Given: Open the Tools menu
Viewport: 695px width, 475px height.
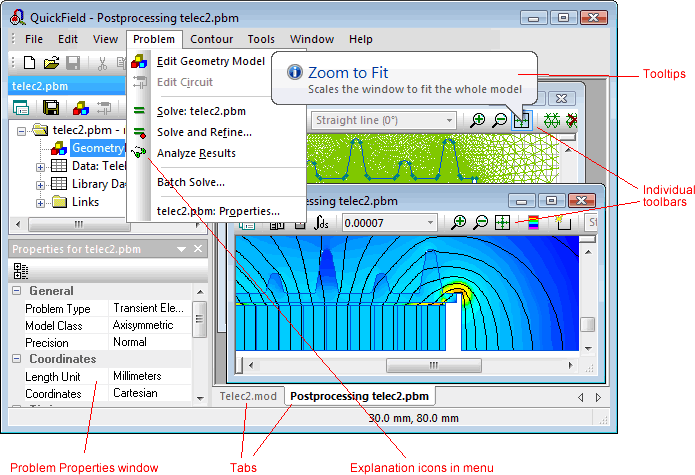Looking at the screenshot, I should tap(261, 39).
